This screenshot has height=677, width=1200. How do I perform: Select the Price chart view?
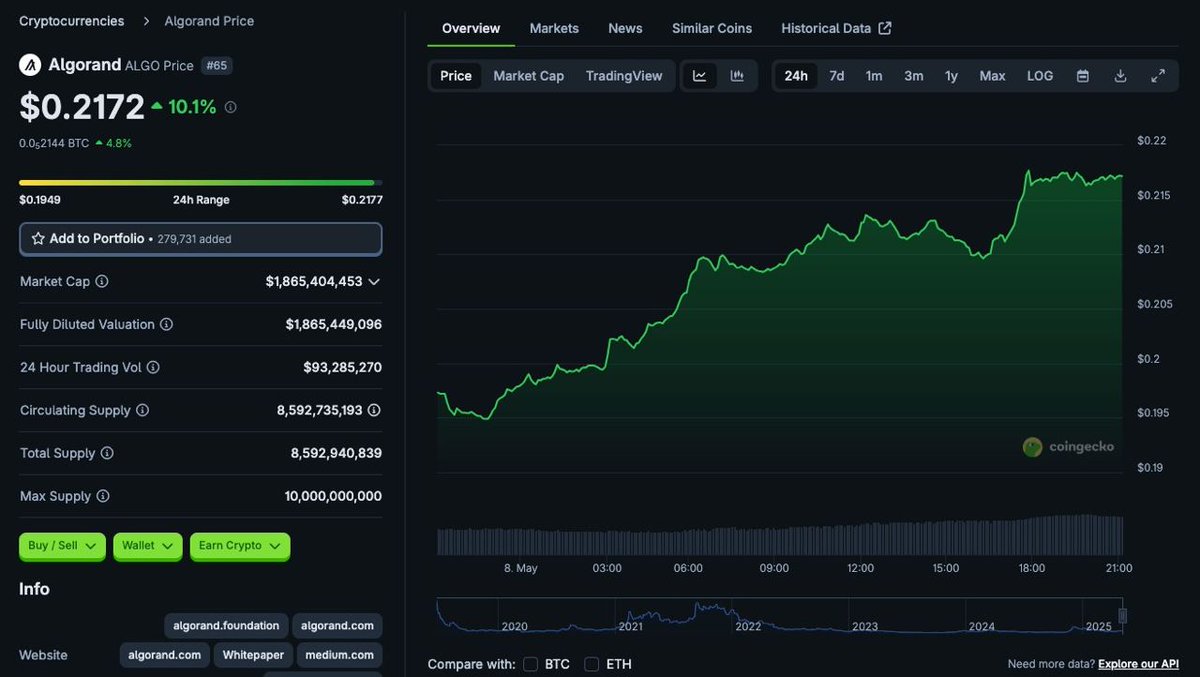point(456,76)
